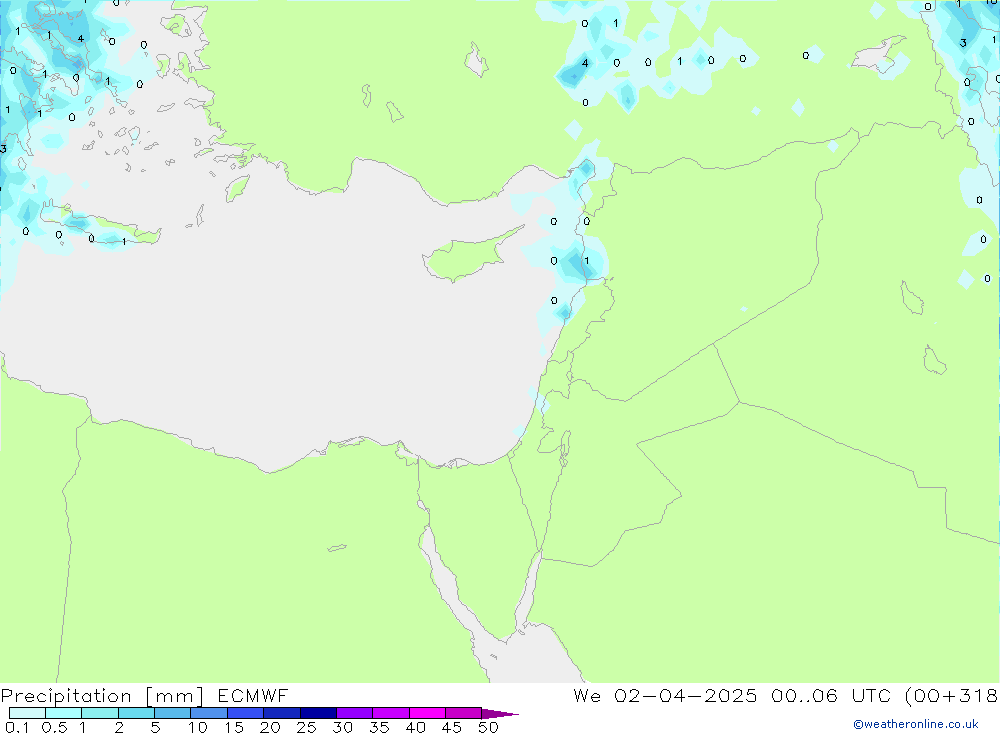Screen dimensions: 1000x733
Task: Pick the 15–20 mm legend swatch
Action: [x=245, y=713]
